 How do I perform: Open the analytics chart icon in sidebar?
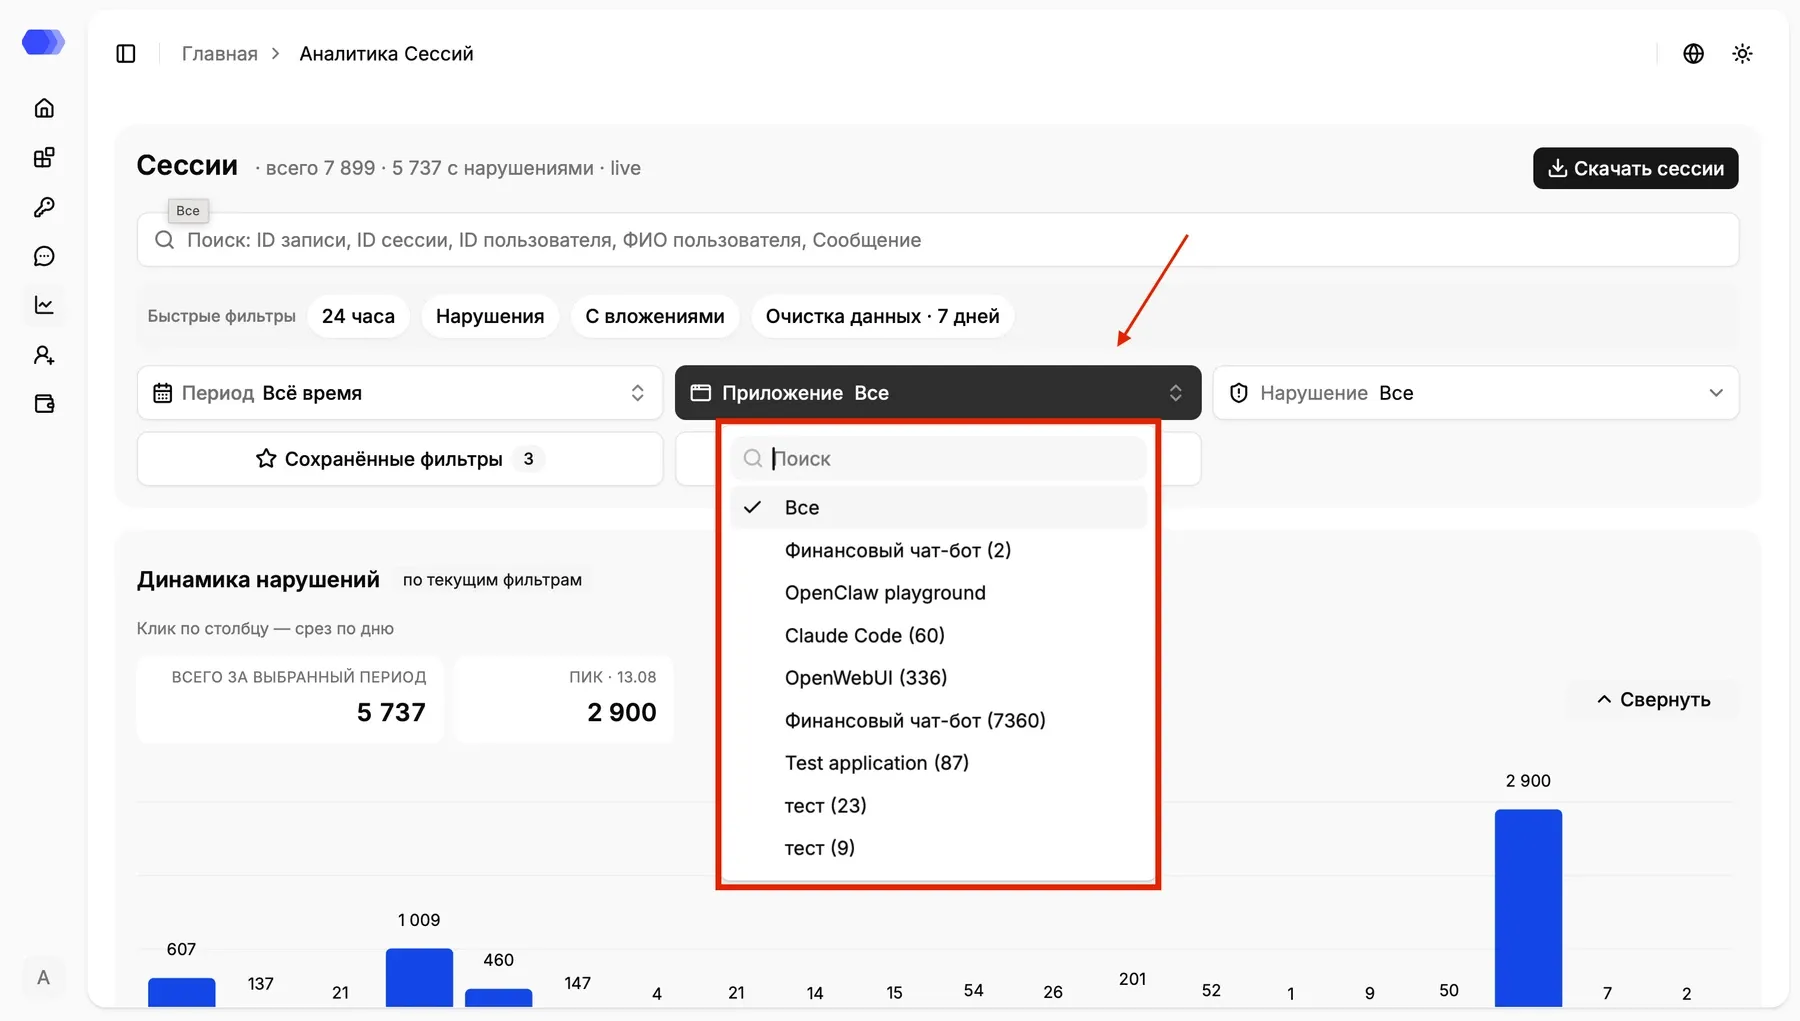(x=44, y=305)
